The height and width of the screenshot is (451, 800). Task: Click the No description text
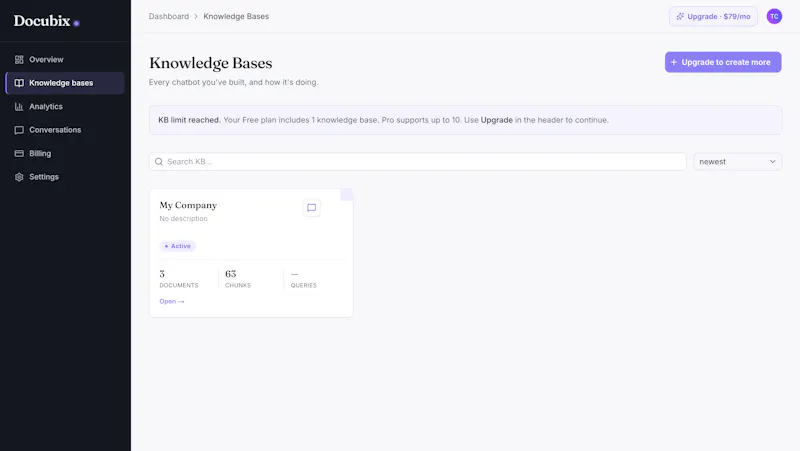coord(183,218)
